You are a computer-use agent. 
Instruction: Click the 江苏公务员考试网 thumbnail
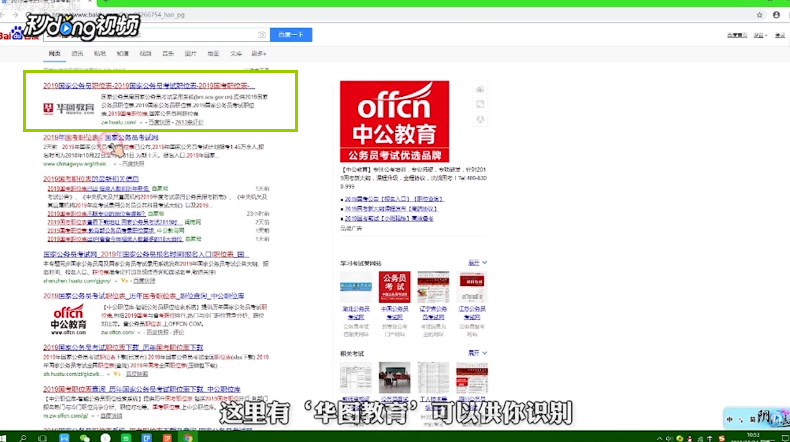tap(472, 287)
